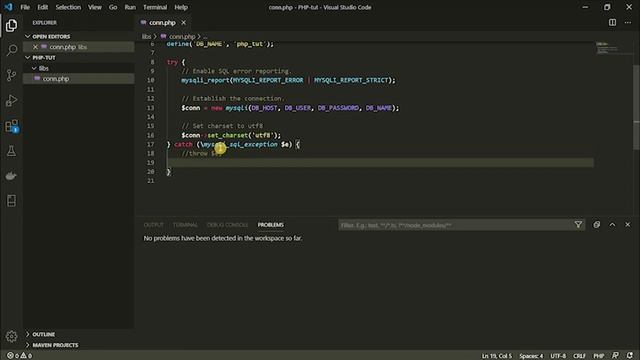Viewport: 640px width, 360px height.
Task: Click errors and warnings status indicator
Action: point(19,356)
